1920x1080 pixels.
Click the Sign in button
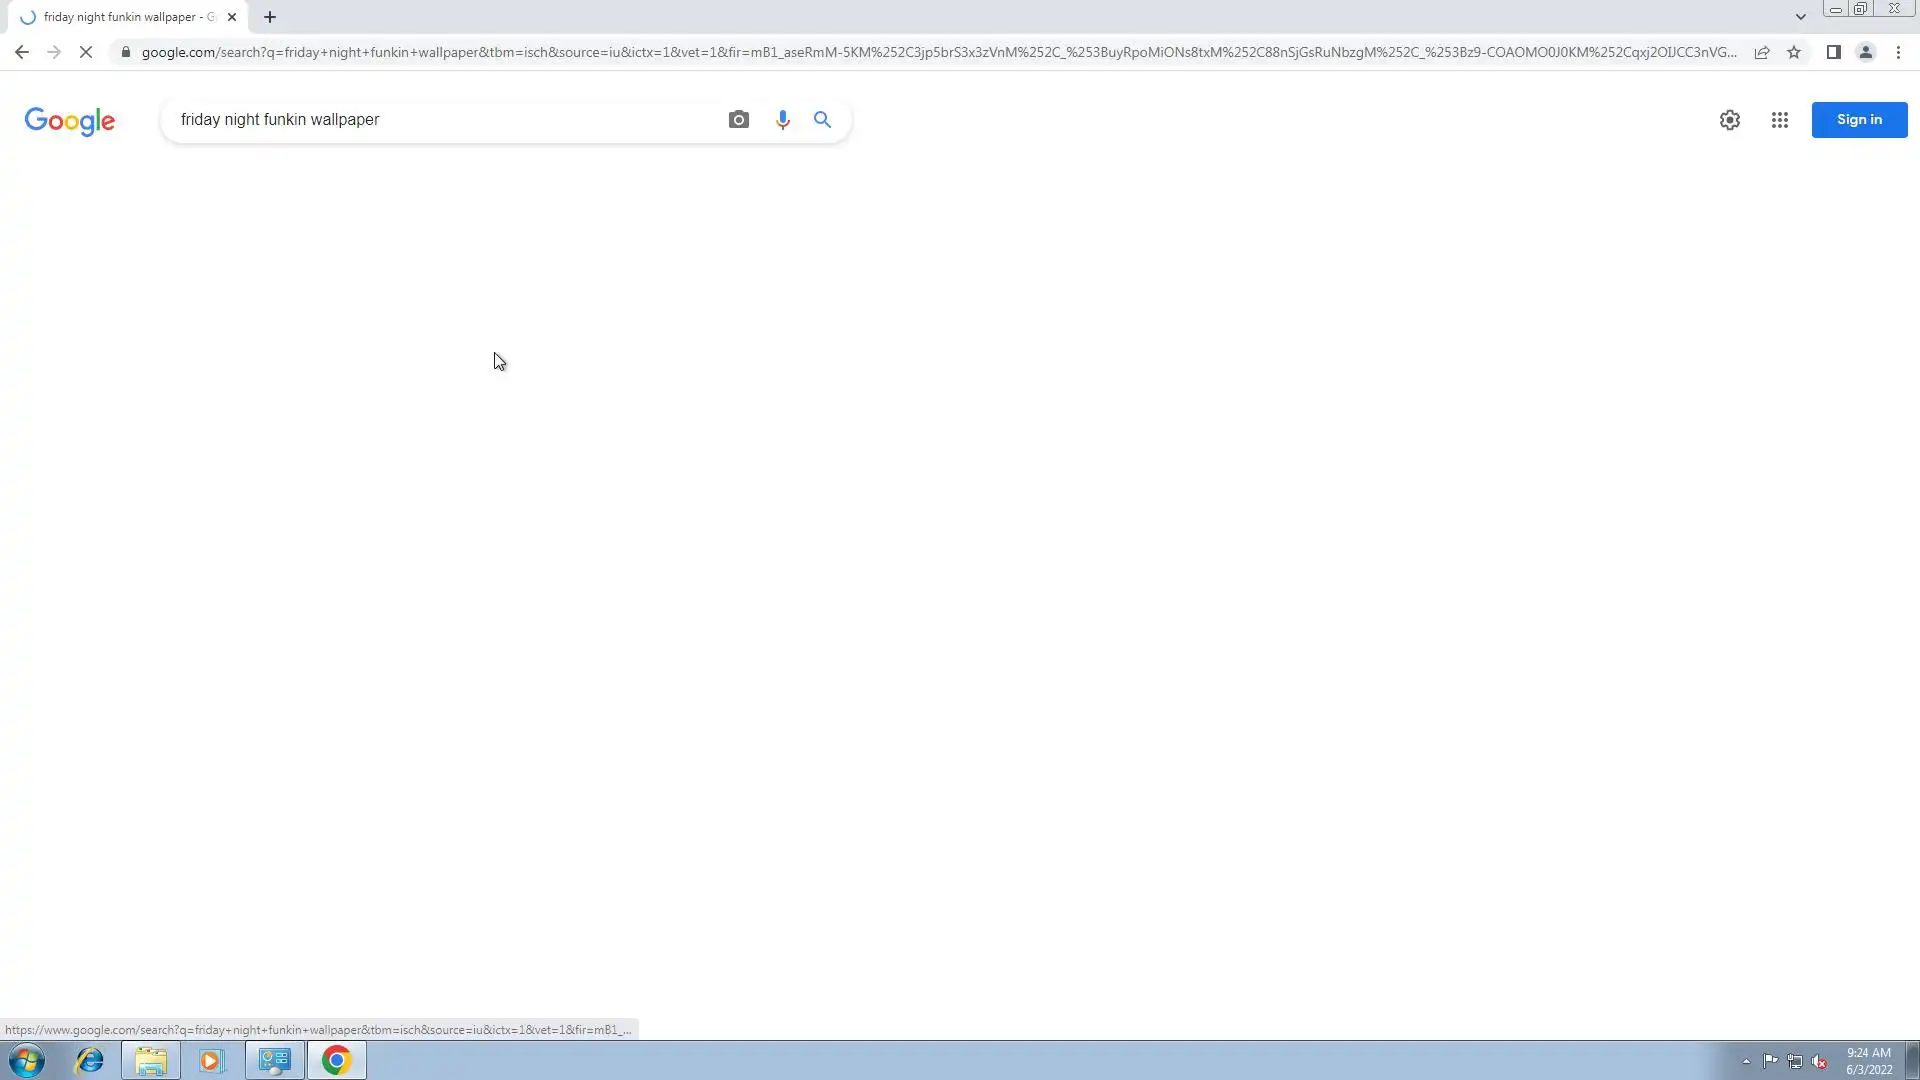1858,120
